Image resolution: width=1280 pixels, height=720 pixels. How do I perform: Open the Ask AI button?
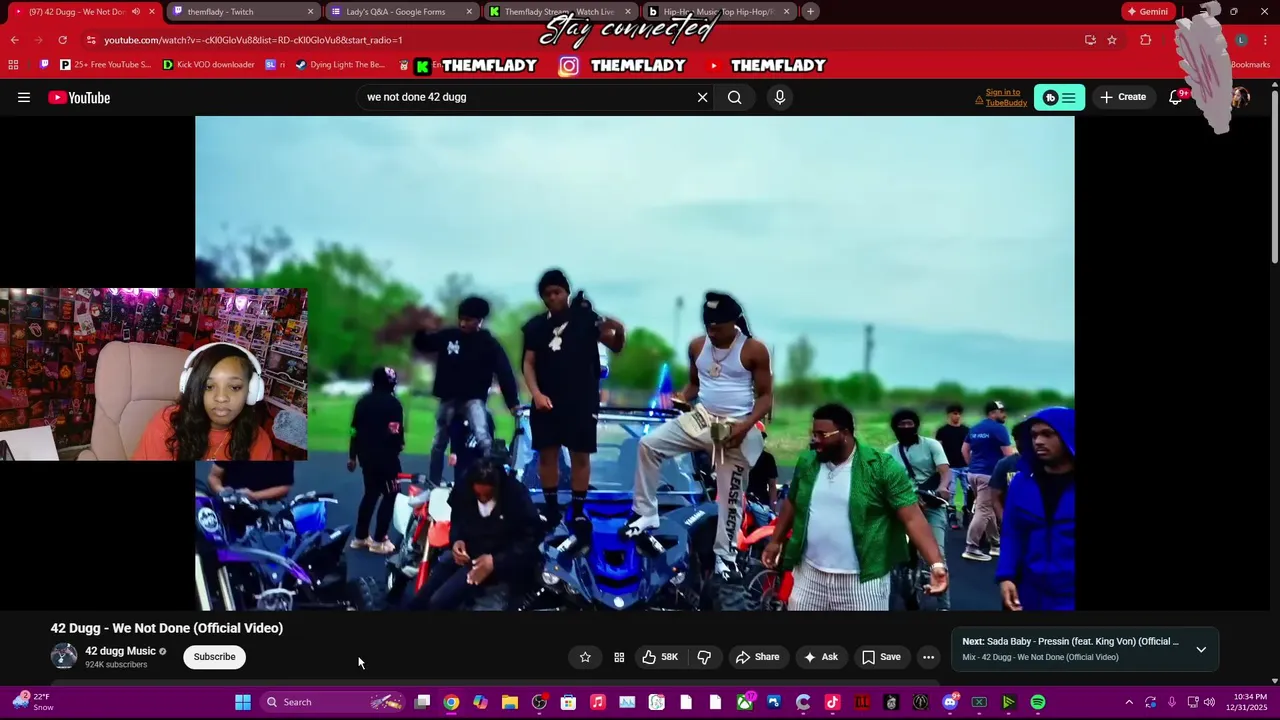coord(821,657)
